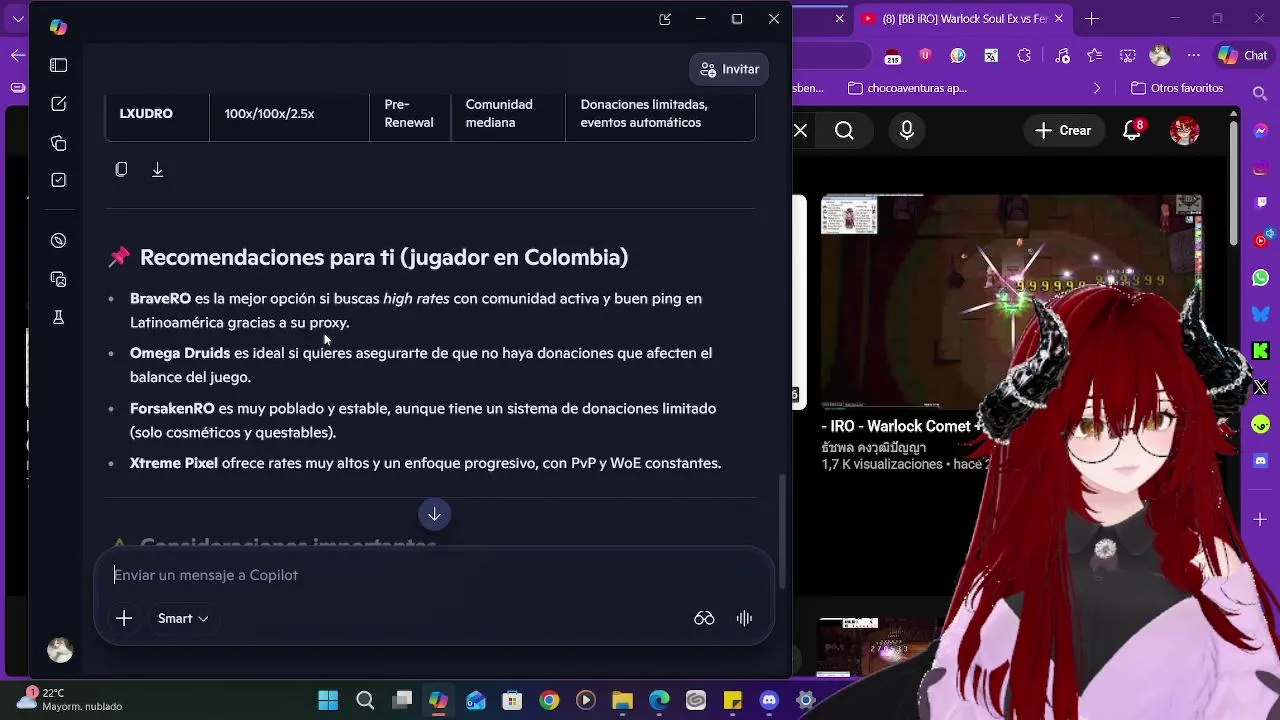Open the weather widget showing 22°C
1280x720 pixels.
pyautogui.click(x=70, y=699)
